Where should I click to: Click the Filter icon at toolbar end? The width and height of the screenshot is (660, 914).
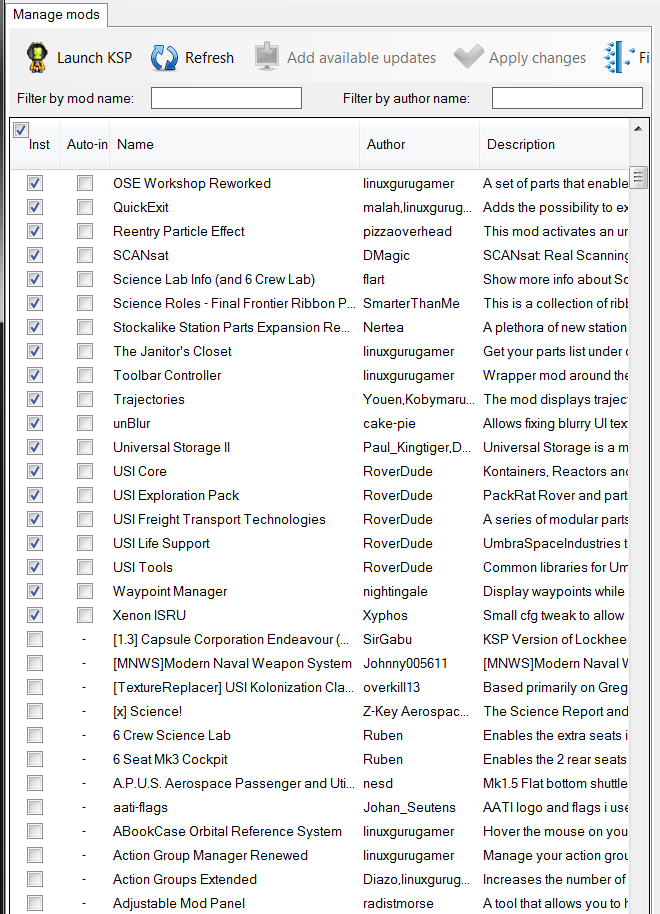[619, 57]
